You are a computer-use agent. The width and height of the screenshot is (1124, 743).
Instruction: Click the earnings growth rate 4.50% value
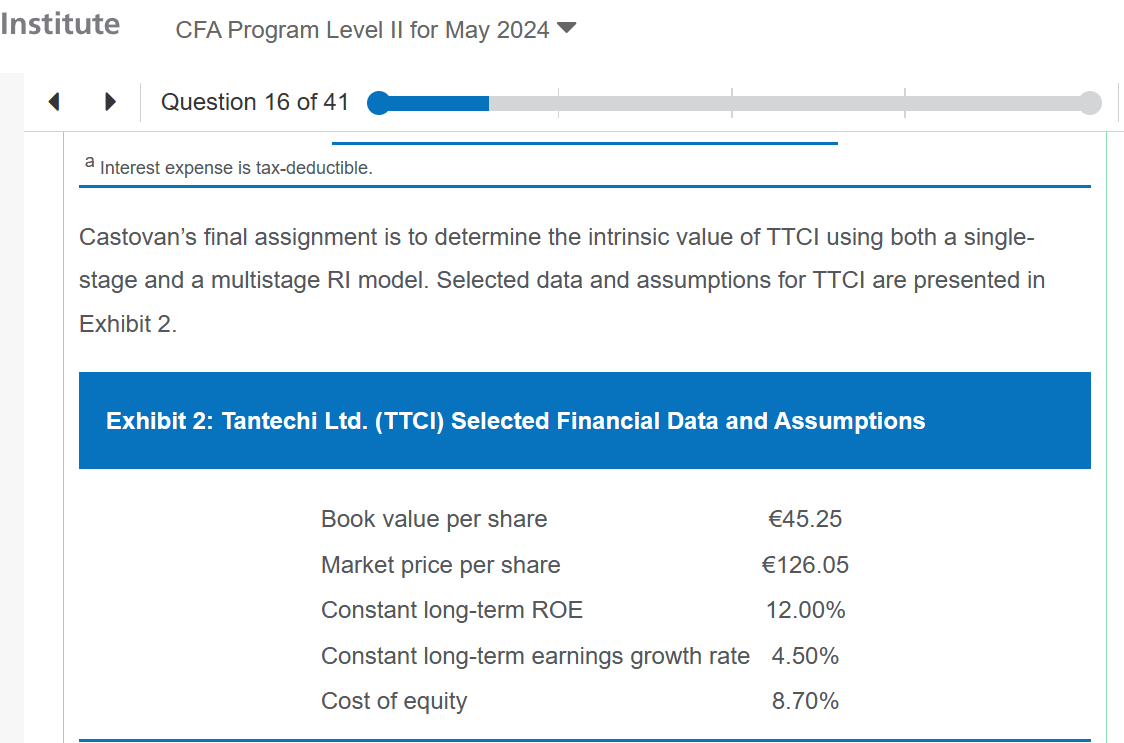click(x=805, y=656)
